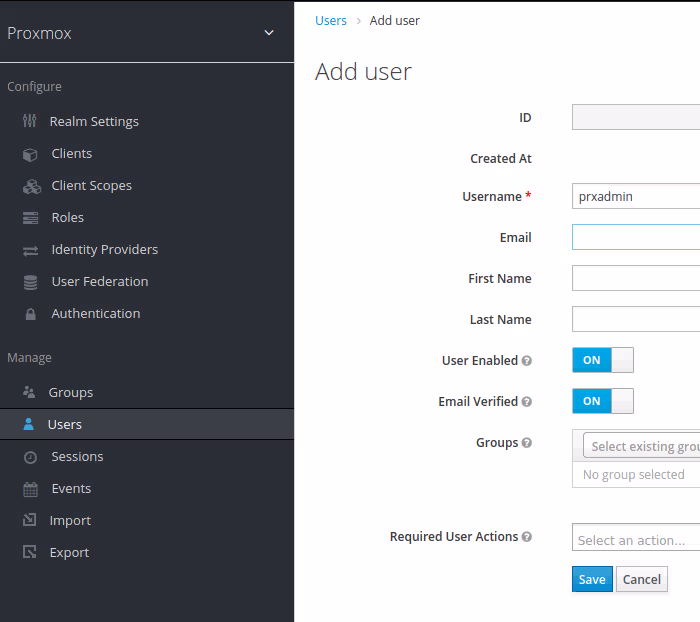Click the Events calendar icon

[30, 489]
